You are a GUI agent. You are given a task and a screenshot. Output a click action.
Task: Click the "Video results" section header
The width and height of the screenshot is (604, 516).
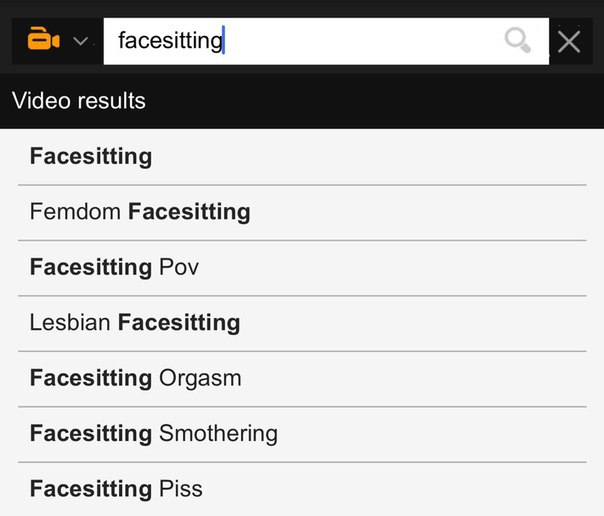click(79, 101)
